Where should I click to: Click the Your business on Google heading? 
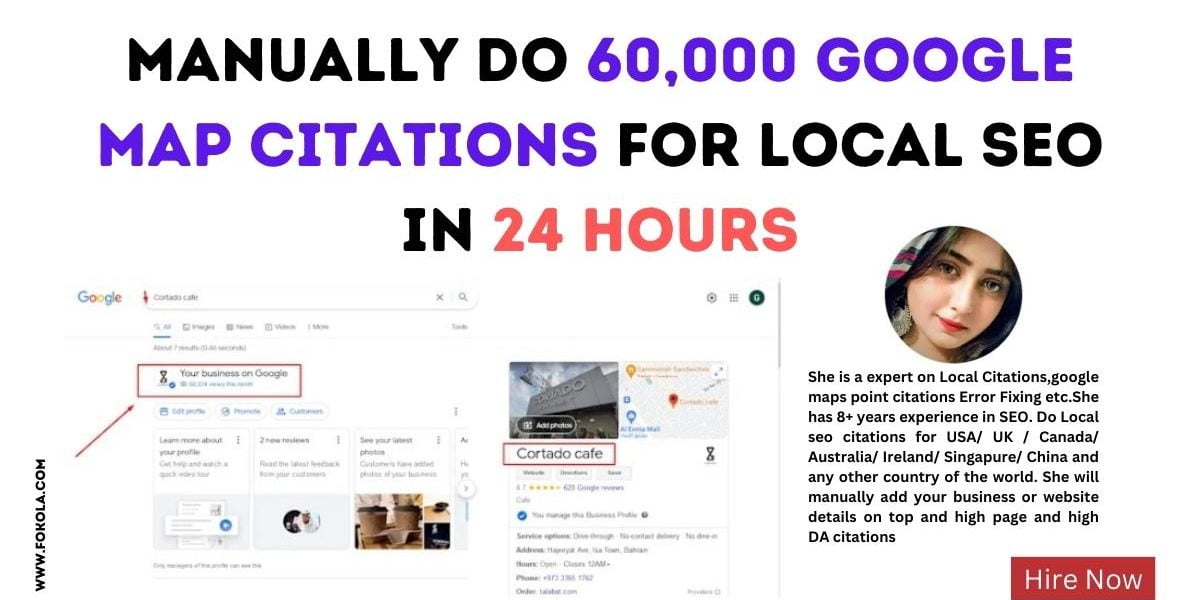click(x=234, y=374)
